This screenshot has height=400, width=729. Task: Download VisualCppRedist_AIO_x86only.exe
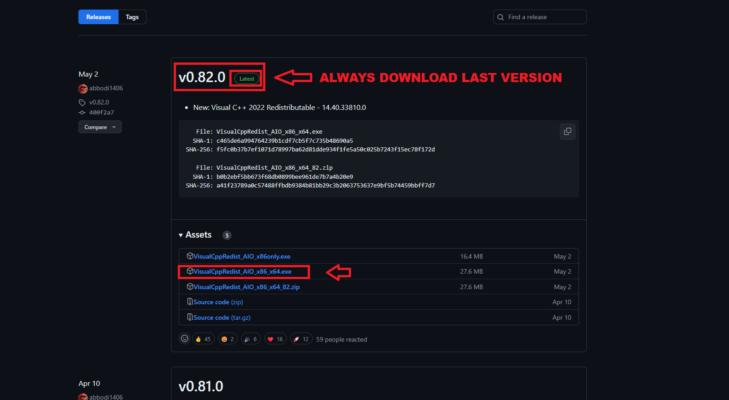240,256
